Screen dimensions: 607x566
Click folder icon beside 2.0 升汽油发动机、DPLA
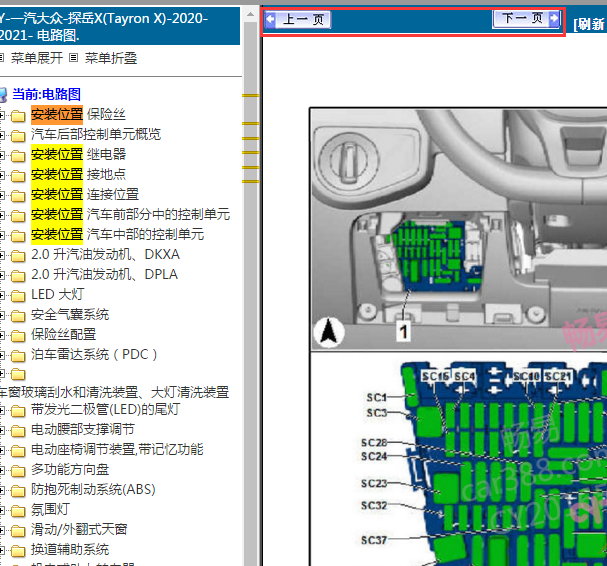[18, 276]
